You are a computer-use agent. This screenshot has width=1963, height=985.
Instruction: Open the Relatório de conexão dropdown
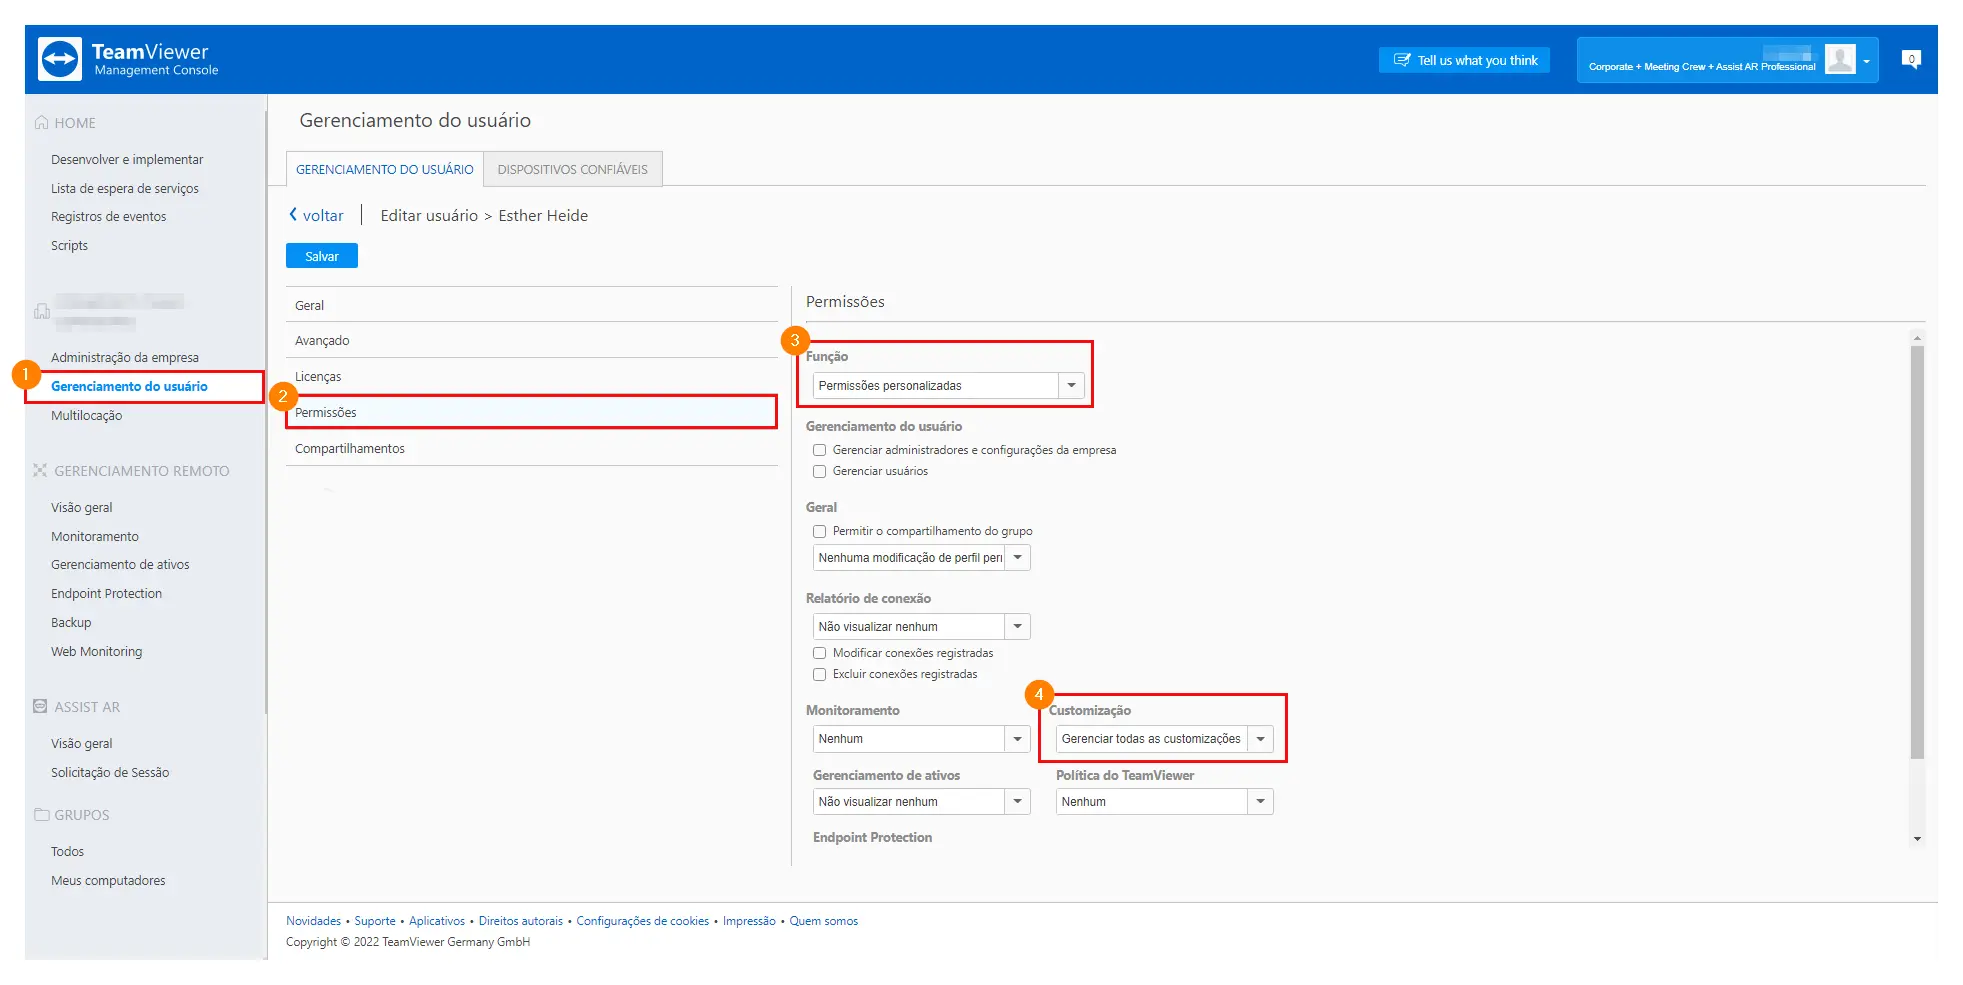pos(921,626)
